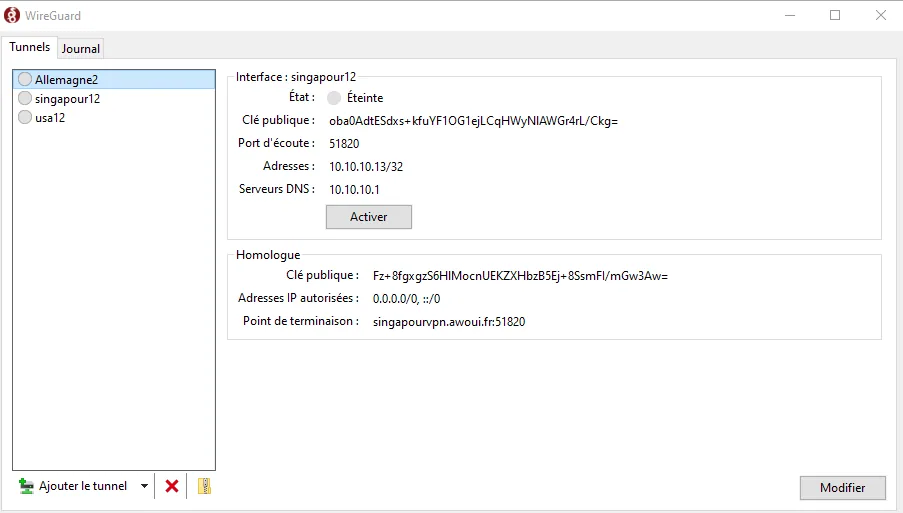903x513 pixels.
Task: Switch to the Tunnels tab
Action: point(29,47)
